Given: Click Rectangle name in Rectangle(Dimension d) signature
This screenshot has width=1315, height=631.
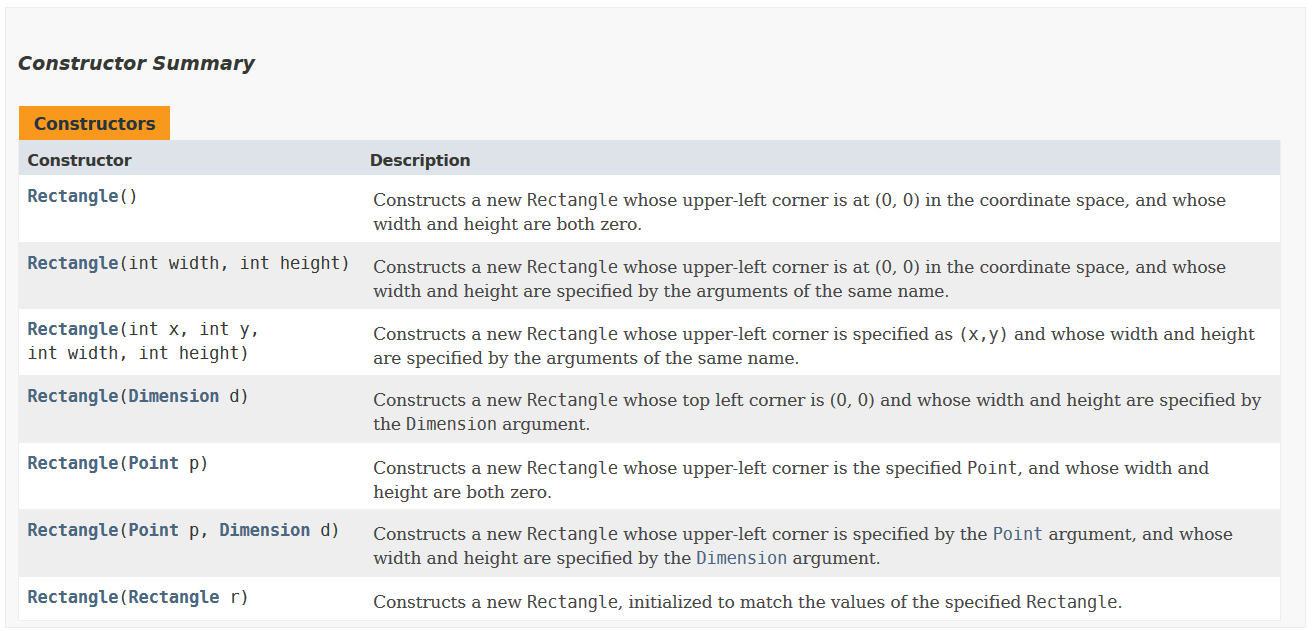Looking at the screenshot, I should (73, 397).
